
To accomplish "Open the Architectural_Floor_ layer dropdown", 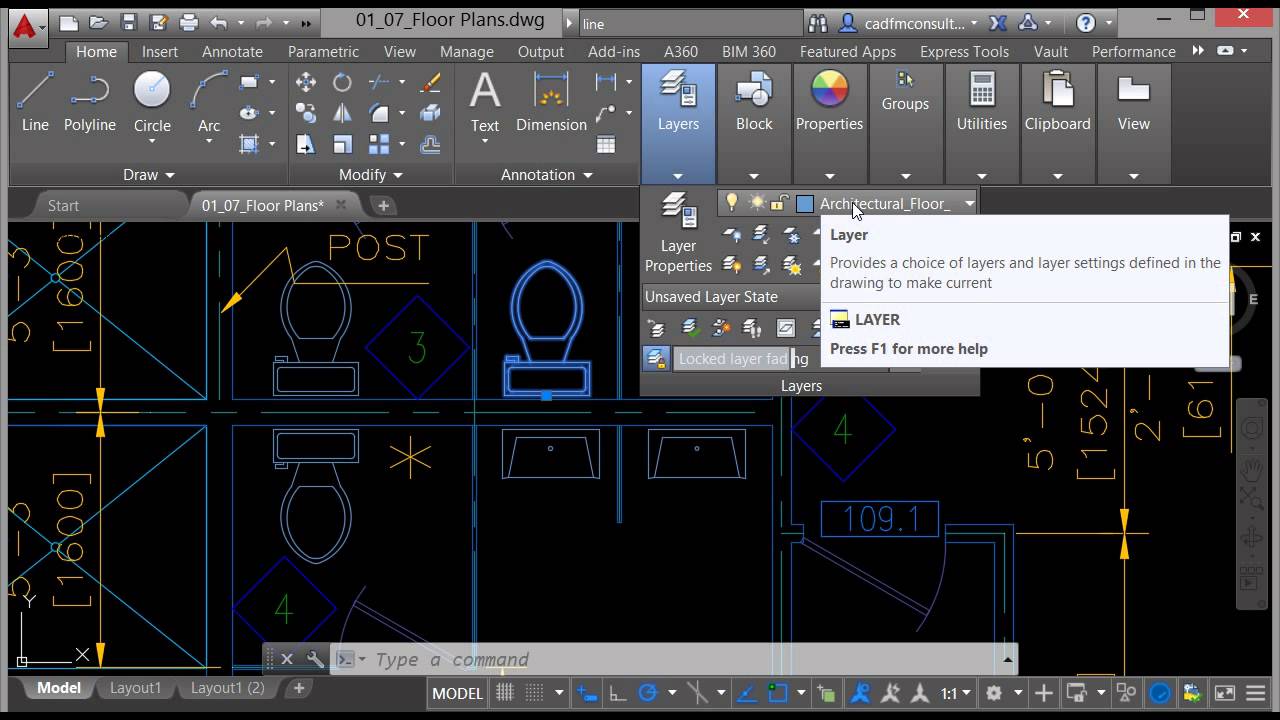I will (x=968, y=203).
